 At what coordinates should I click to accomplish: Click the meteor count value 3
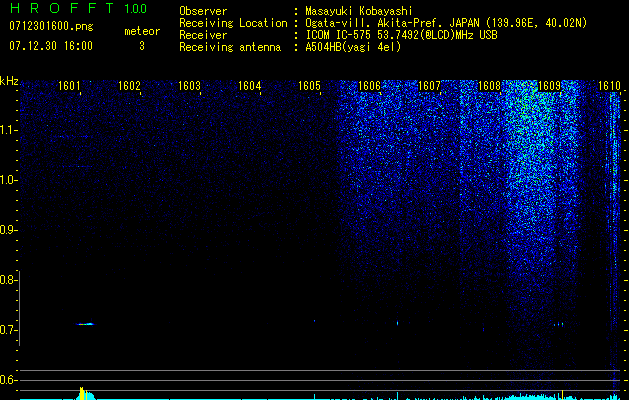(142, 46)
